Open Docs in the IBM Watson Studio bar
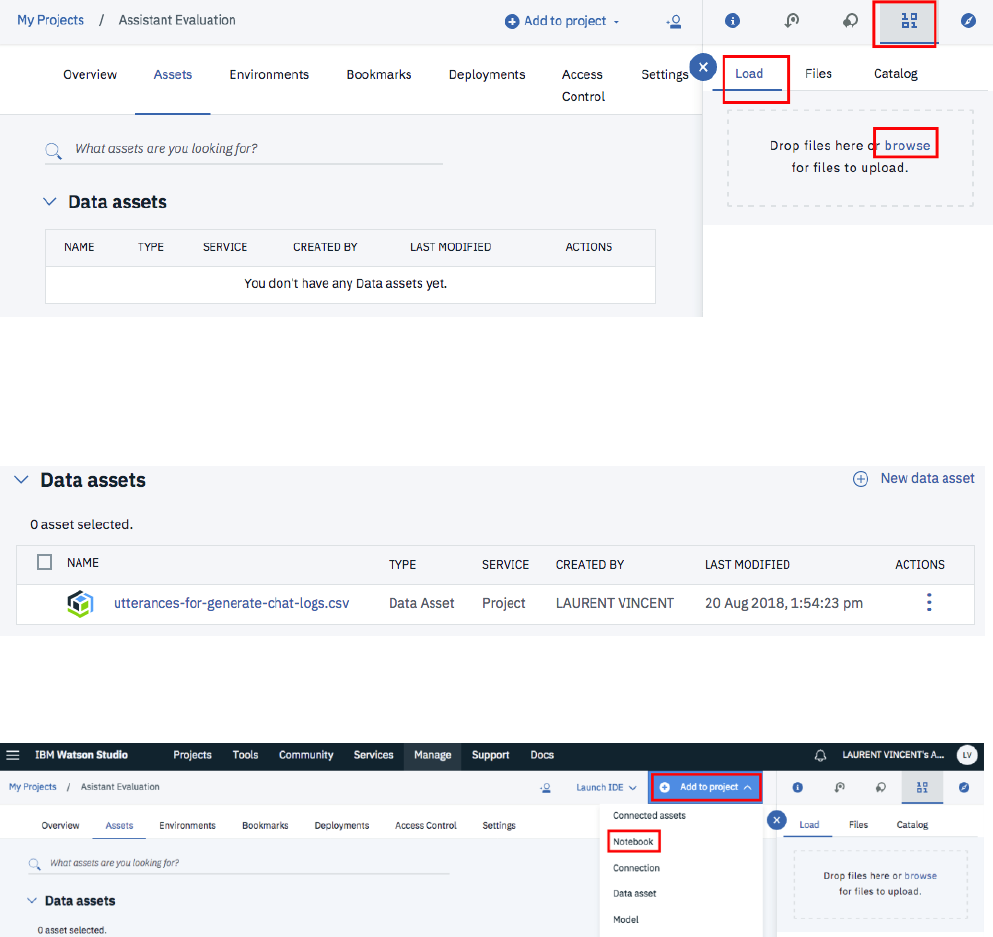The image size is (993, 937). [542, 755]
